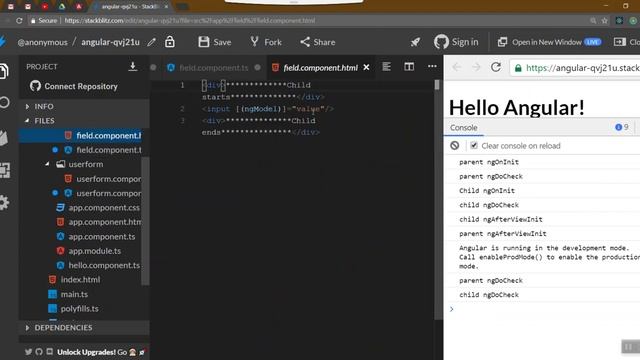Click the @anonymous user link
This screenshot has height=360, width=640.
click(x=42, y=42)
